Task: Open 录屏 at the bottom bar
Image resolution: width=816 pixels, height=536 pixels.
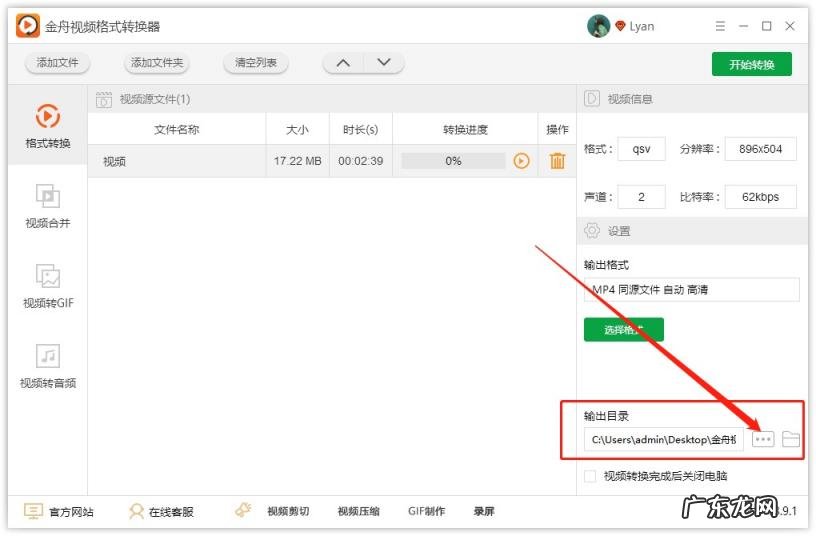Action: tap(483, 512)
